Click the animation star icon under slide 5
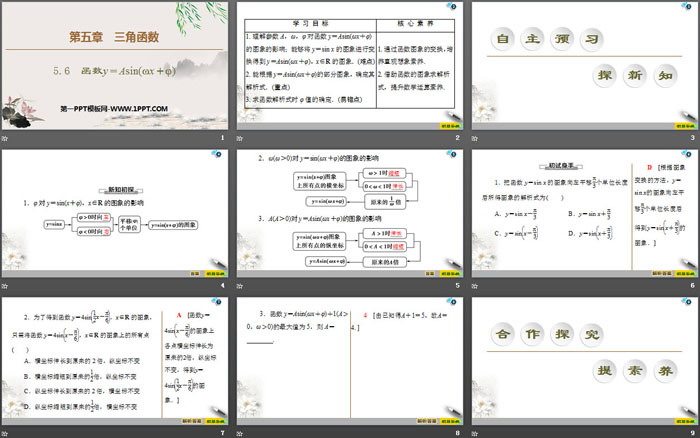This screenshot has width=700, height=438. (240, 285)
